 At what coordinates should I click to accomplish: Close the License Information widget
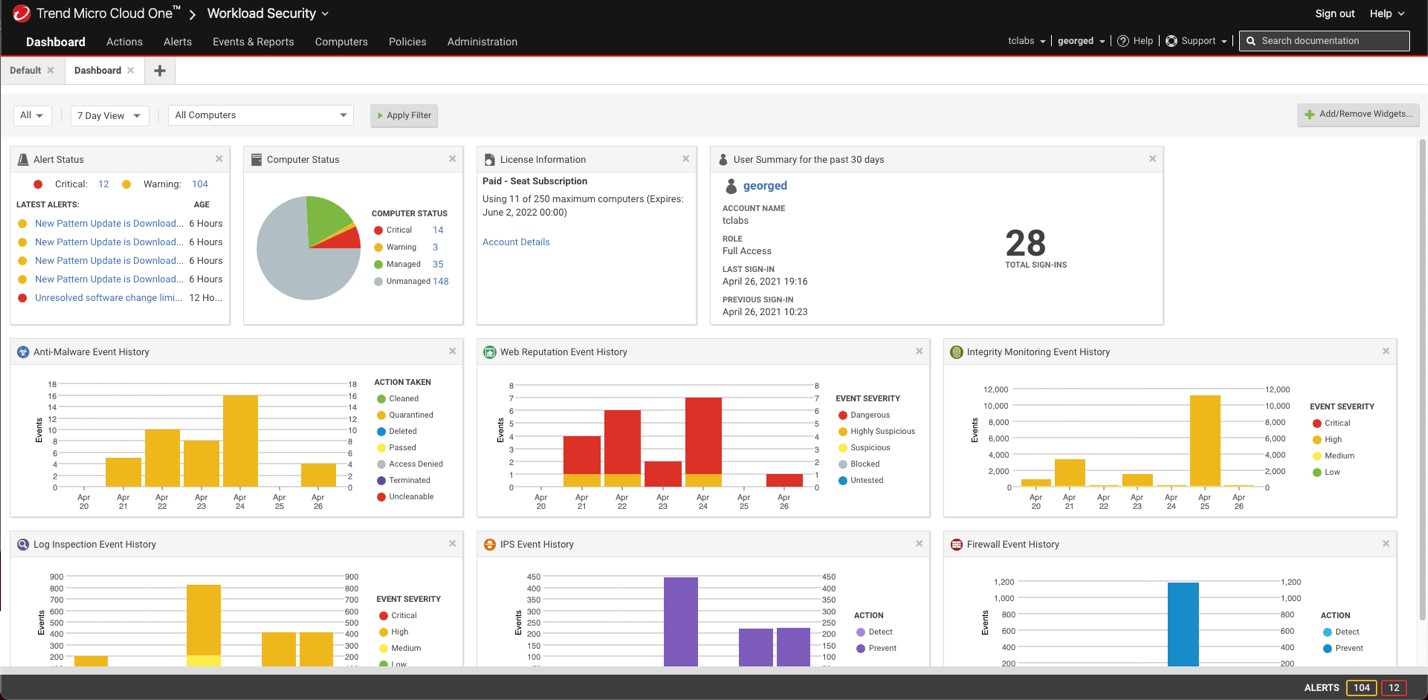point(686,159)
